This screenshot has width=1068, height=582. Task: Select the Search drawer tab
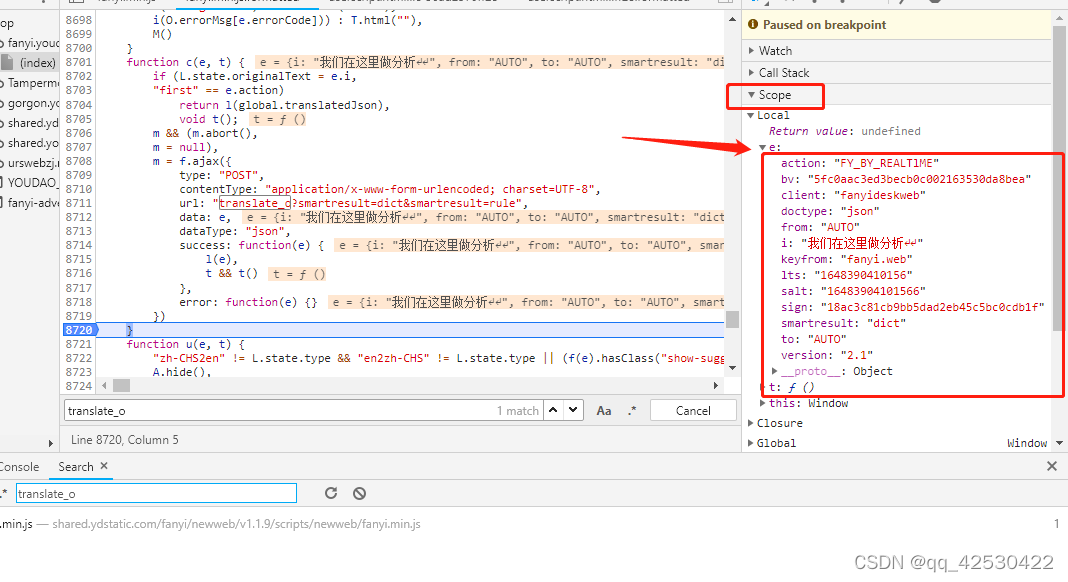pos(76,467)
